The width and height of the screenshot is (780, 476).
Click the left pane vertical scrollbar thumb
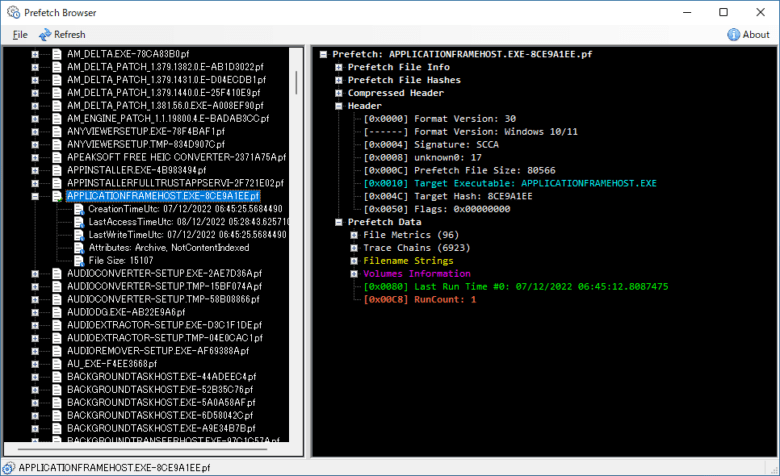(296, 83)
